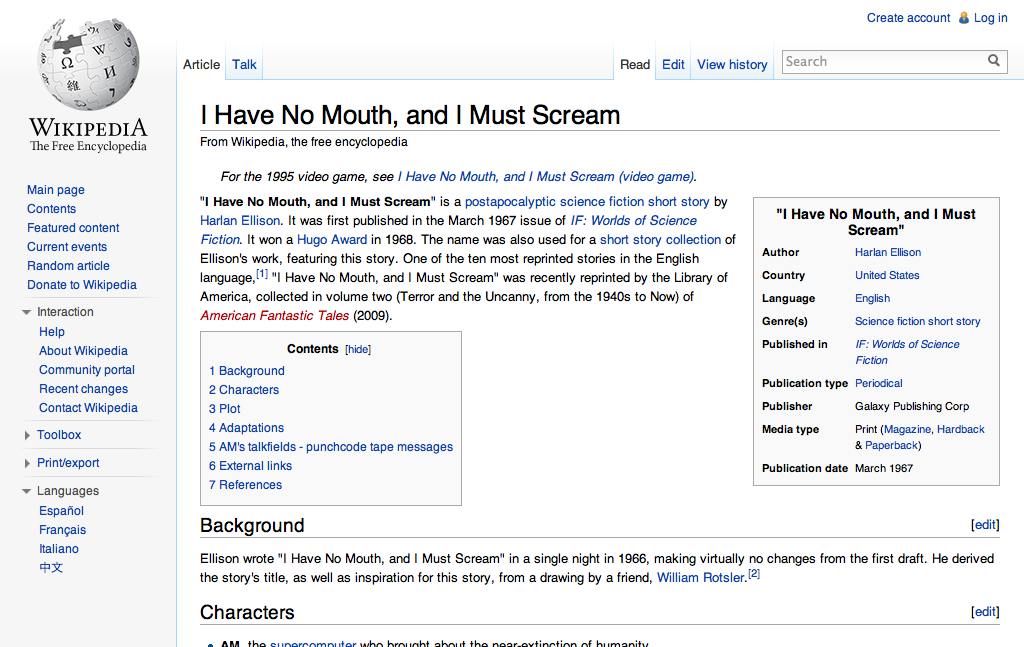Open About Wikipedia link

(83, 351)
